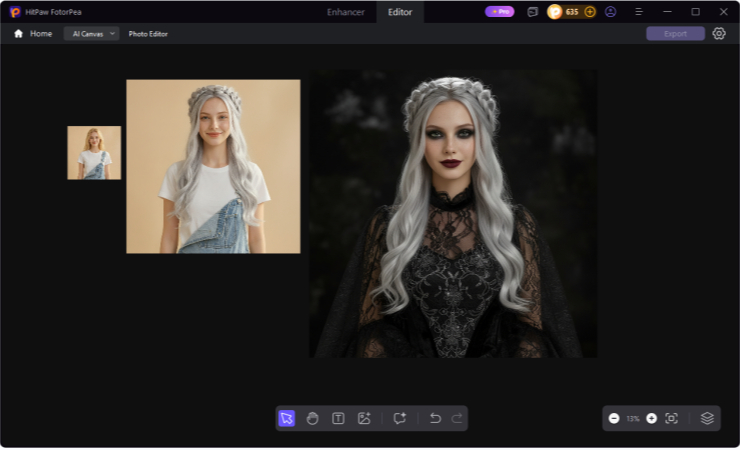Screen dimensions: 740x450
Task: Fit canvas to screen
Action: point(671,418)
